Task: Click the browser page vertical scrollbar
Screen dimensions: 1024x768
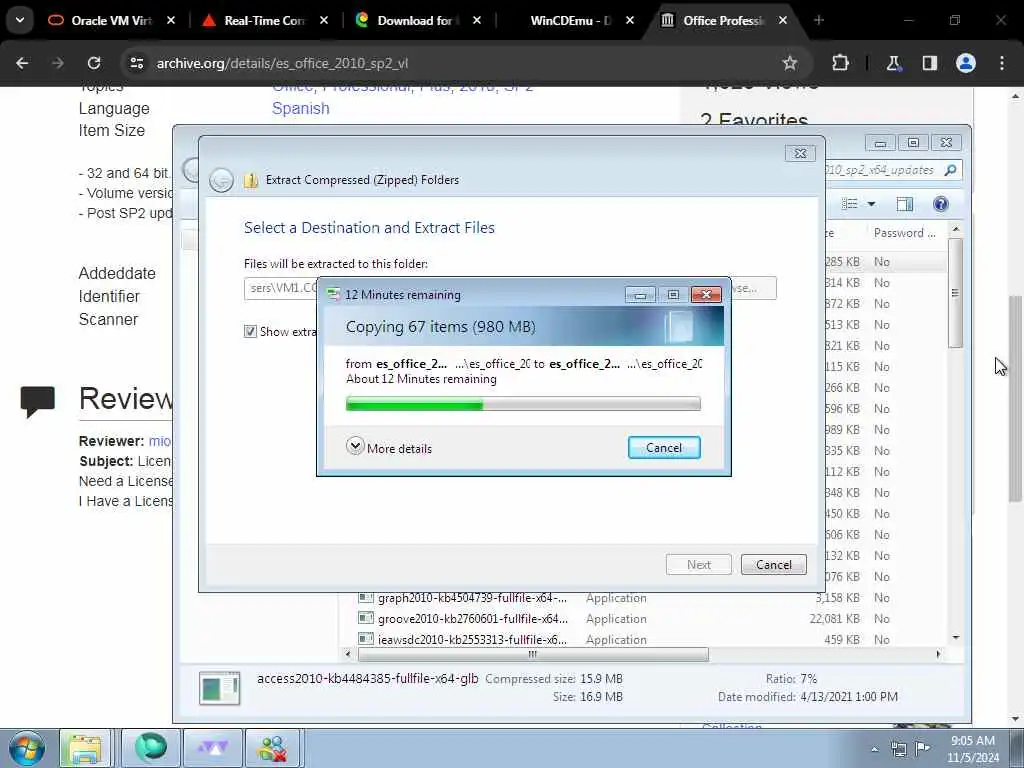Action: [1015, 399]
